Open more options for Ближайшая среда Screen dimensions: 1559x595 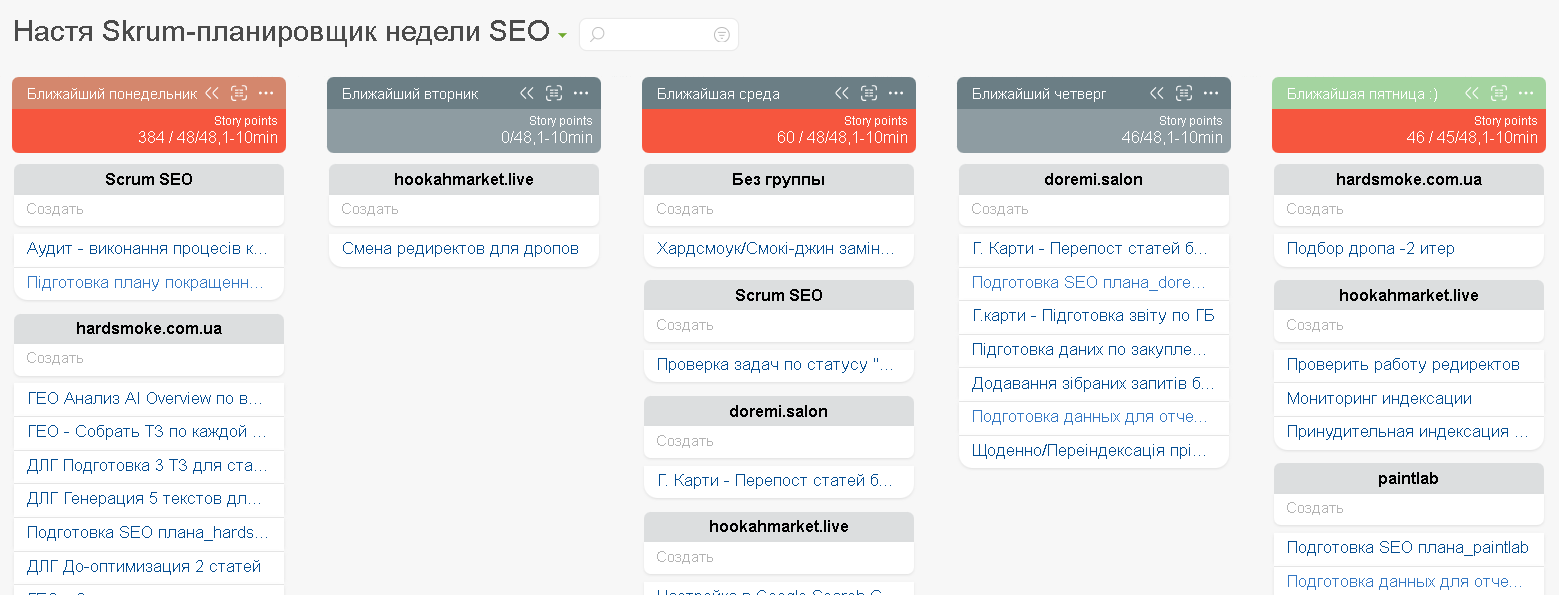tap(896, 93)
